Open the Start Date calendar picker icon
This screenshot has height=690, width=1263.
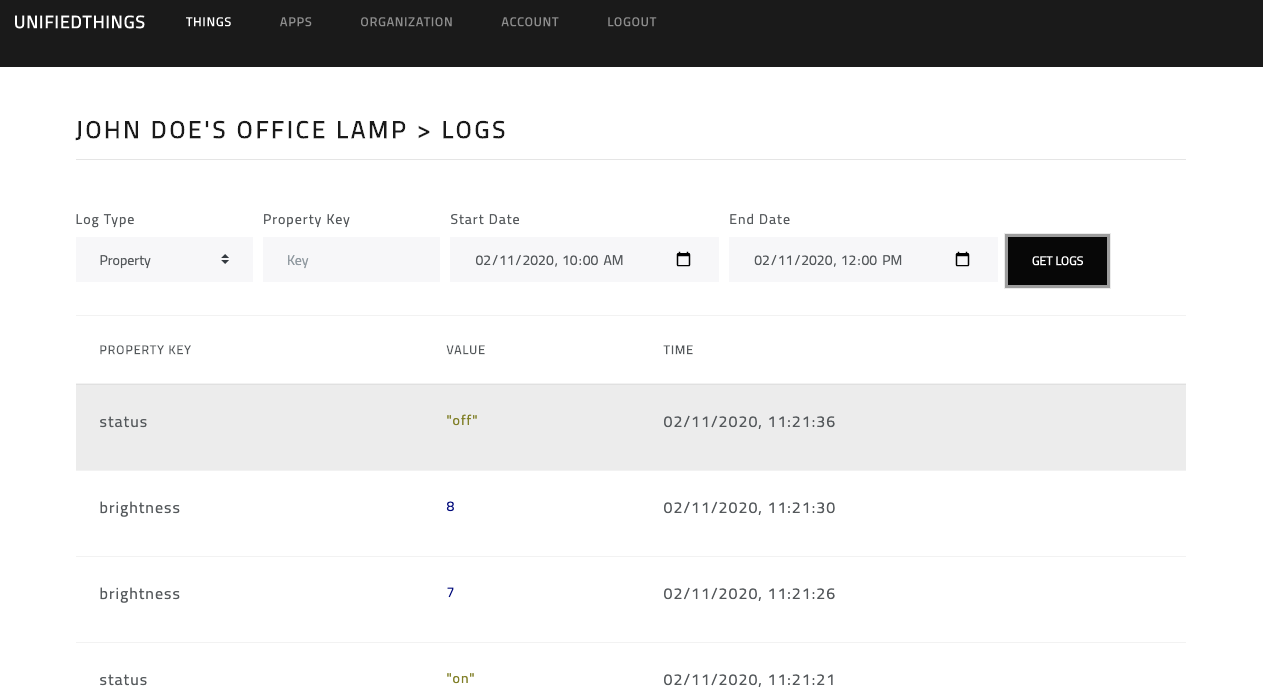coord(684,260)
